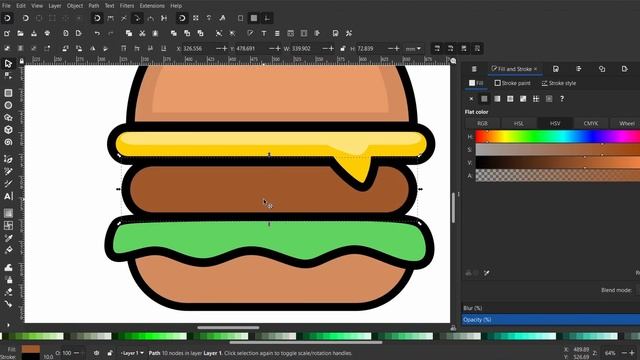The width and height of the screenshot is (640, 360).
Task: Open the Filters menu
Action: tap(127, 6)
